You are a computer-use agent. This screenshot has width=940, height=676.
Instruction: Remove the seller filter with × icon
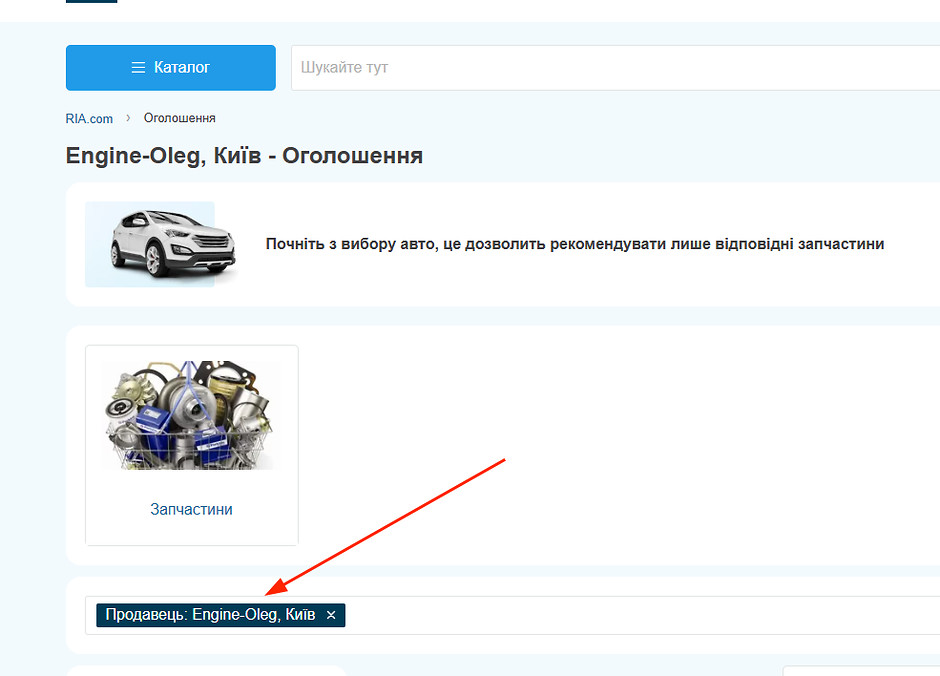[x=331, y=615]
